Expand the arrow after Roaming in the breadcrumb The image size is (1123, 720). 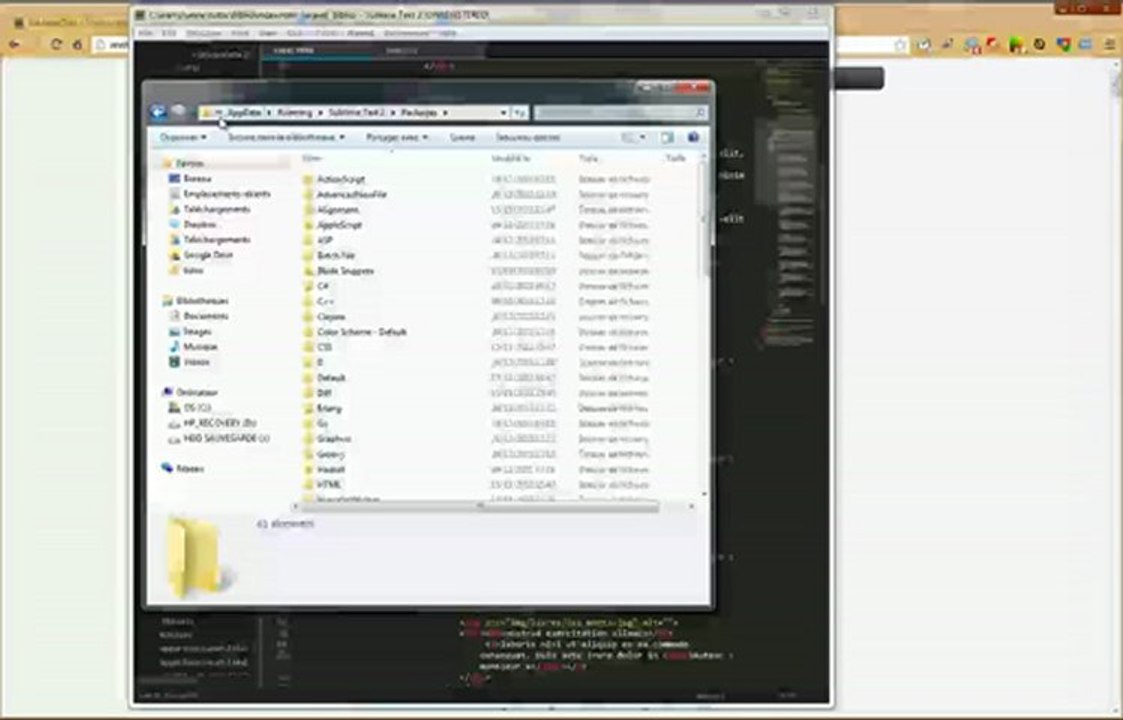click(321, 112)
